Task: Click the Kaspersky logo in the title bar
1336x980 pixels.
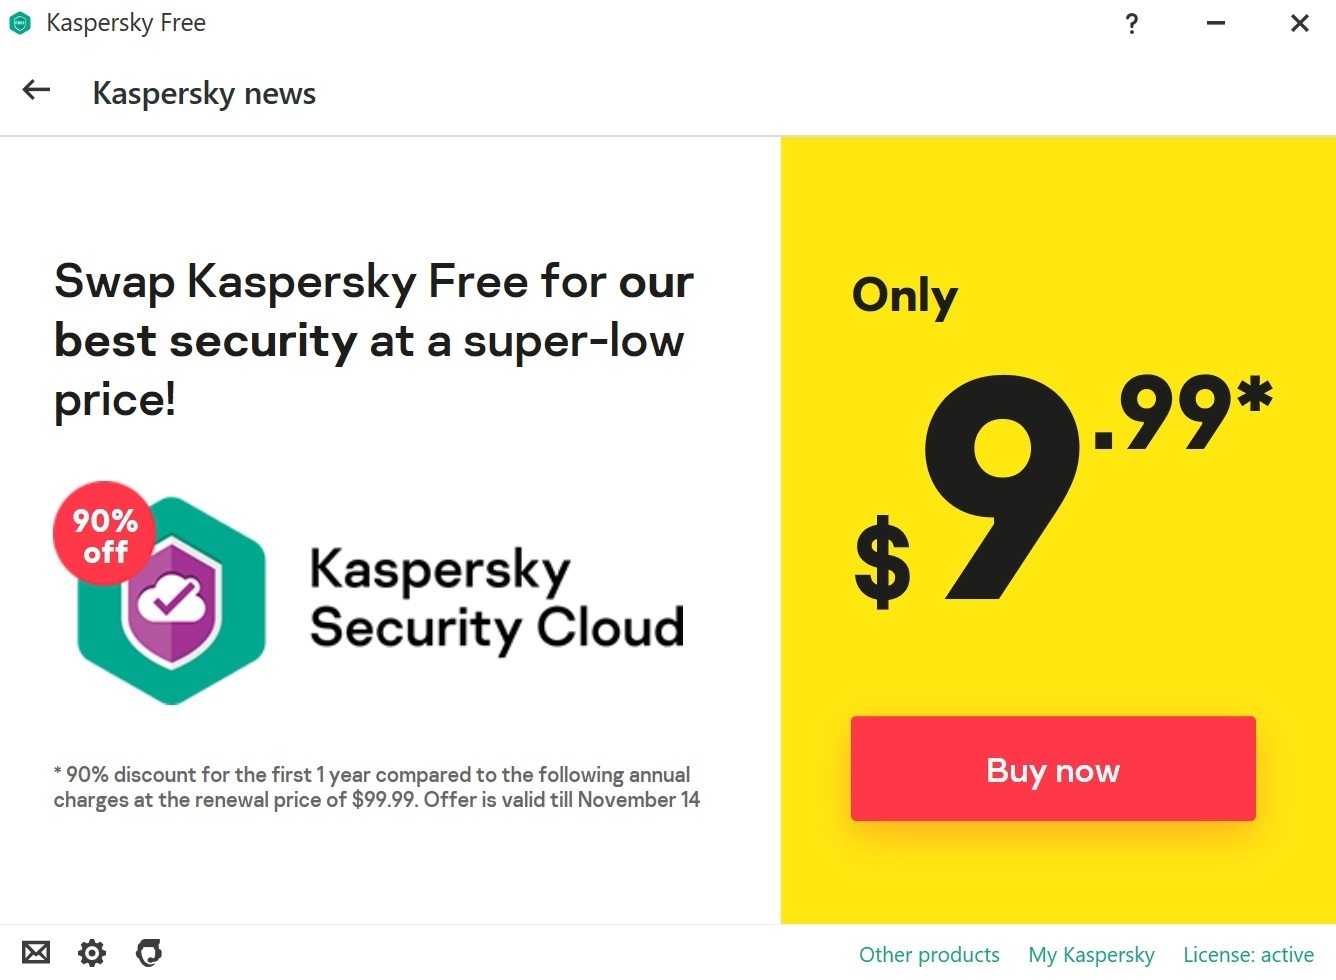Action: (20, 23)
